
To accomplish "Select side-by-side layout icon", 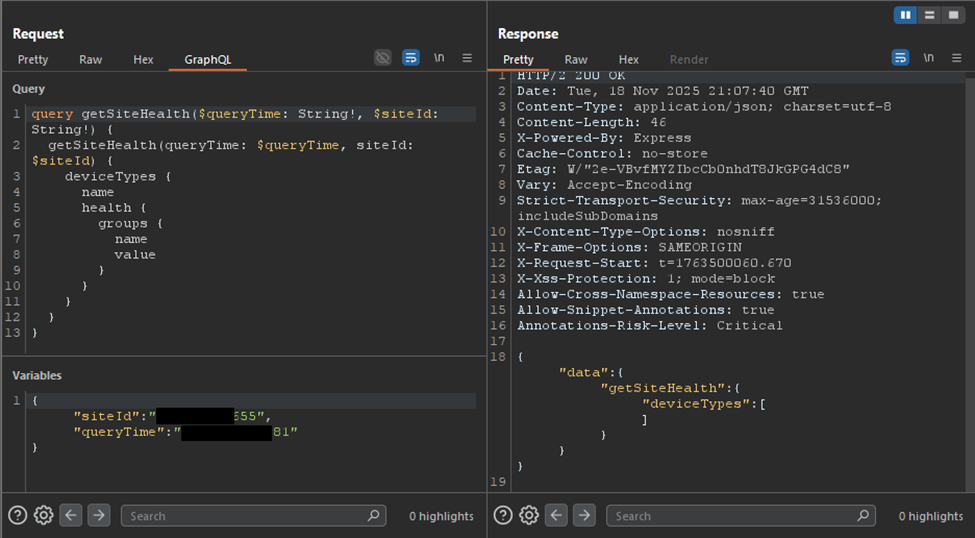I will pos(905,15).
